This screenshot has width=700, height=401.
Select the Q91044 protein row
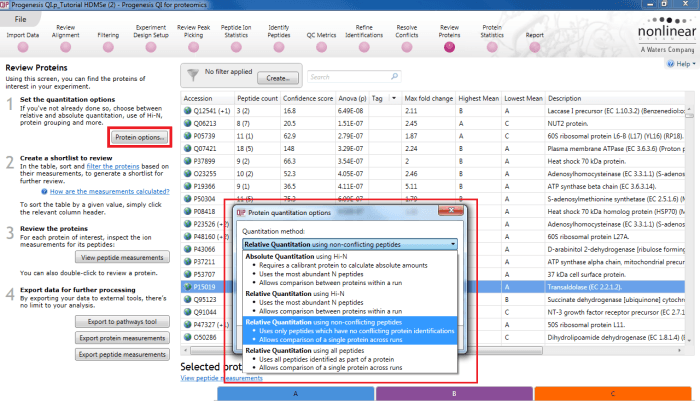[x=433, y=312]
